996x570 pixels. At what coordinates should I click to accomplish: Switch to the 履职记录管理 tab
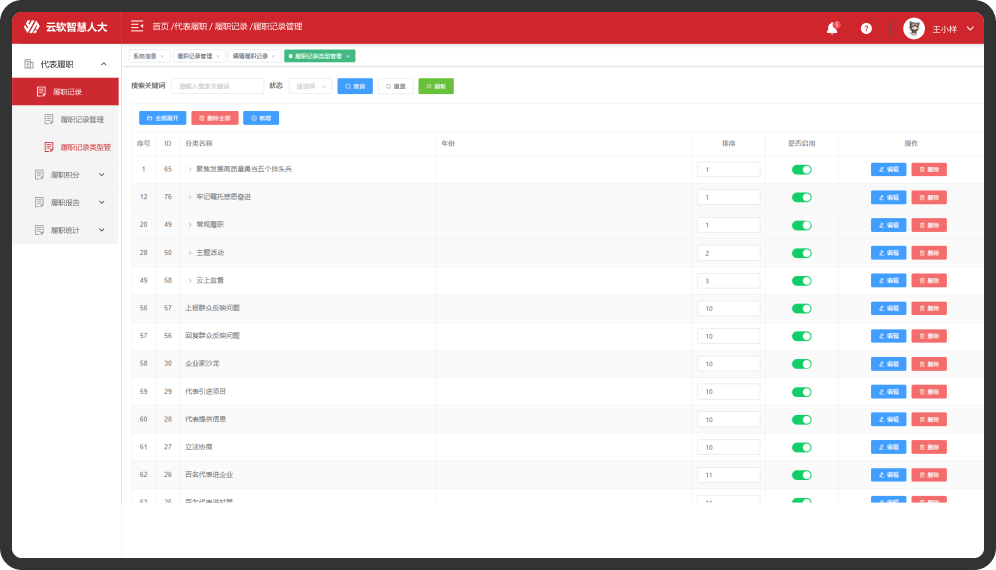(195, 56)
